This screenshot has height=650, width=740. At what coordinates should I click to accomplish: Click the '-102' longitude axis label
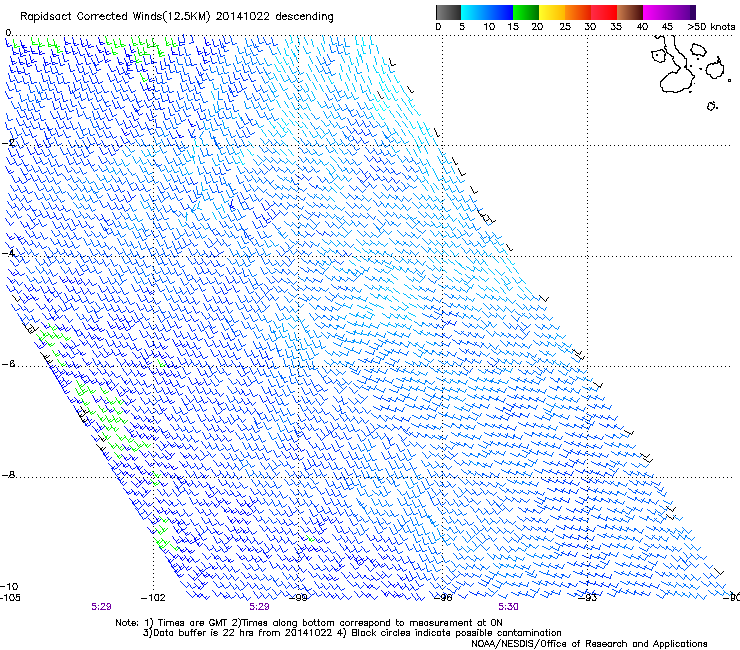[x=153, y=598]
